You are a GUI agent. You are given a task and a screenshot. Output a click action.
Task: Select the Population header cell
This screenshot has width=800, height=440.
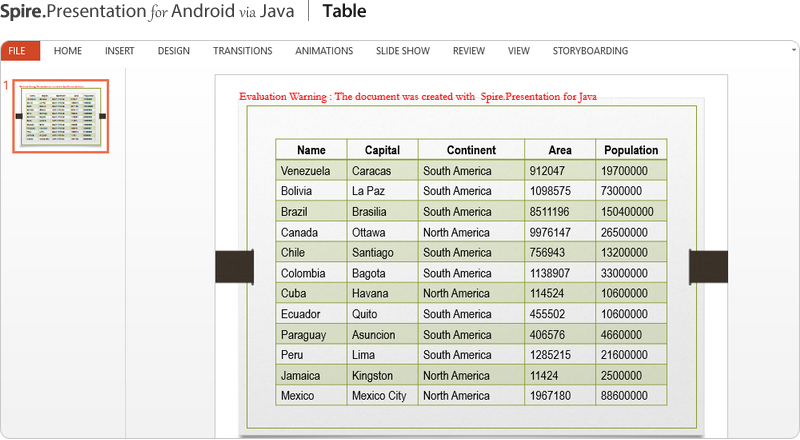631,150
